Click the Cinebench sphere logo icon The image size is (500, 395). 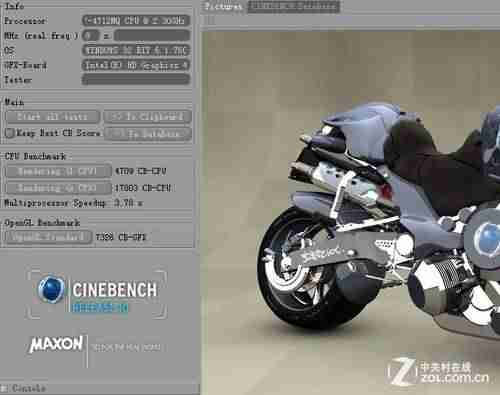[x=51, y=289]
